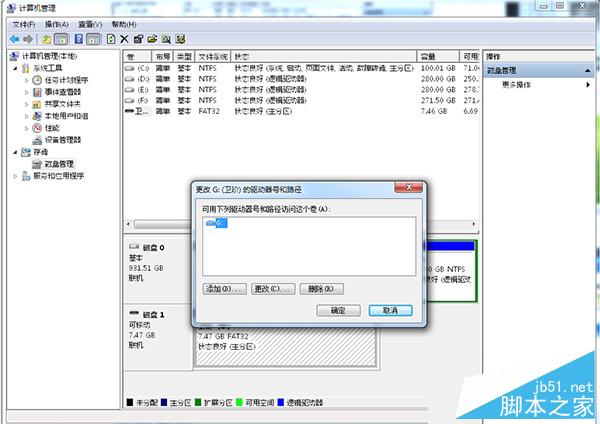Expand the Performance node
Image resolution: width=600 pixels, height=424 pixels.
click(26, 128)
